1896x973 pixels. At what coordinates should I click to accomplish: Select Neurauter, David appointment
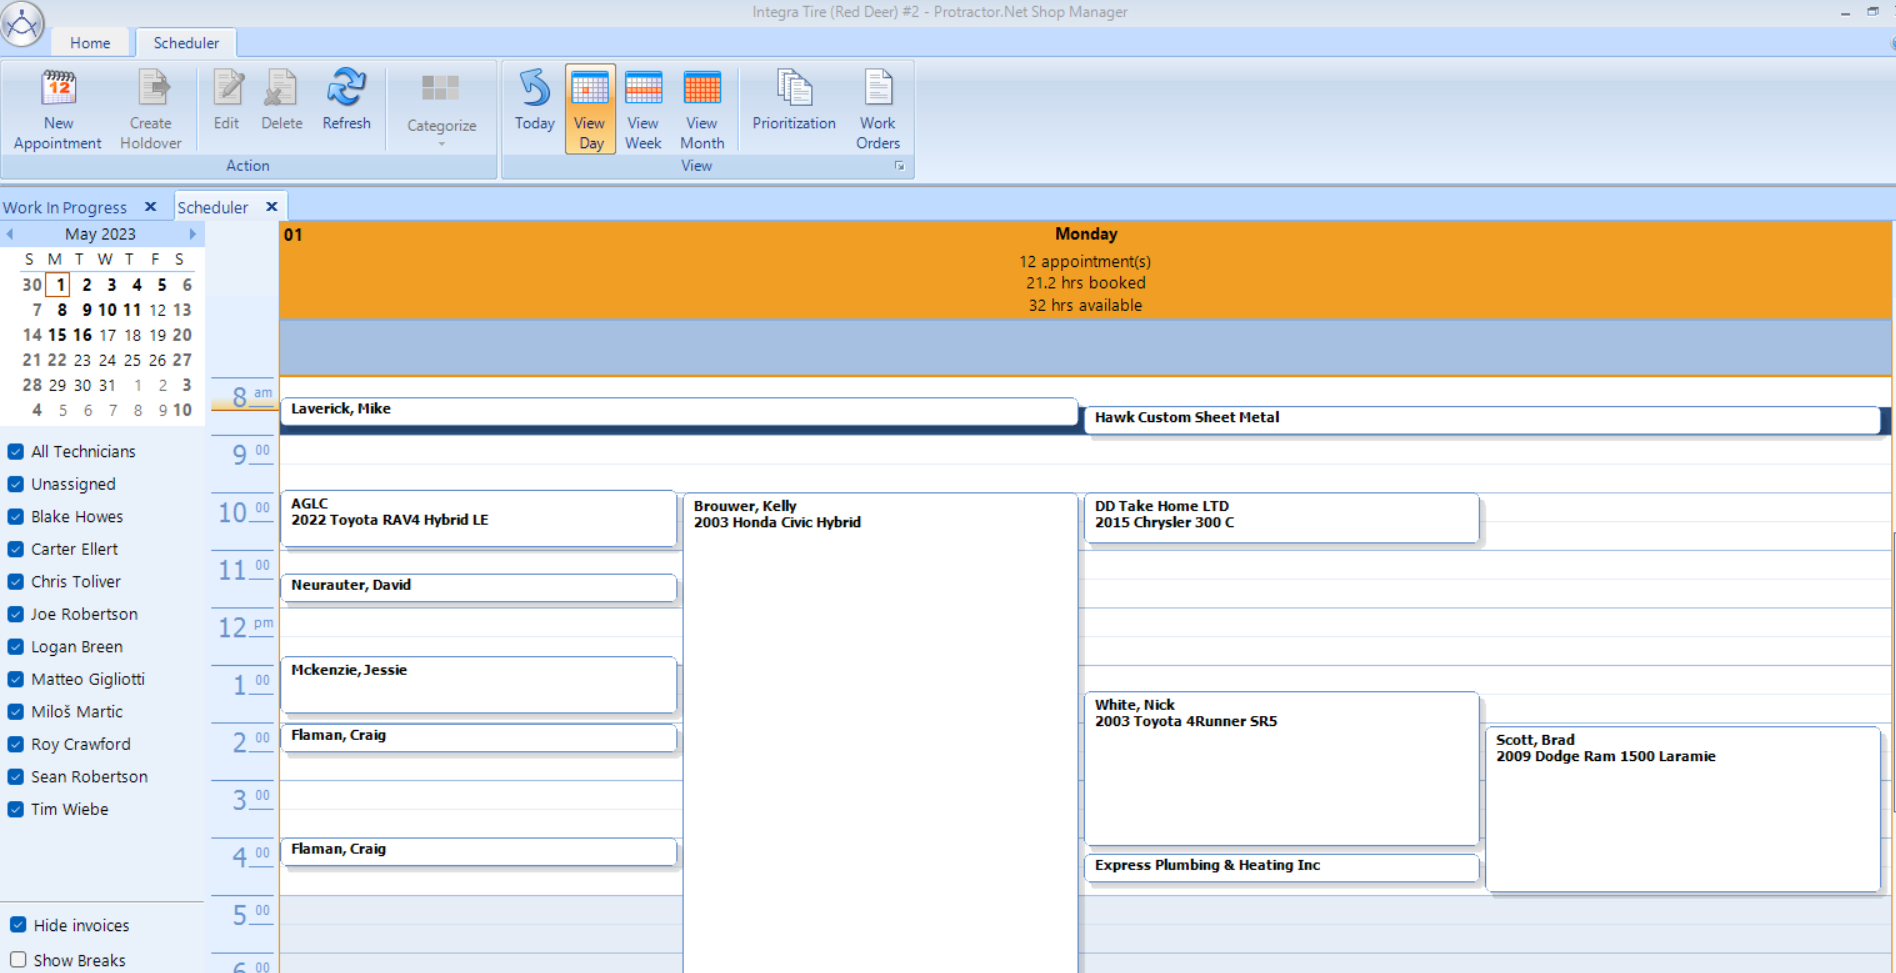pyautogui.click(x=479, y=587)
